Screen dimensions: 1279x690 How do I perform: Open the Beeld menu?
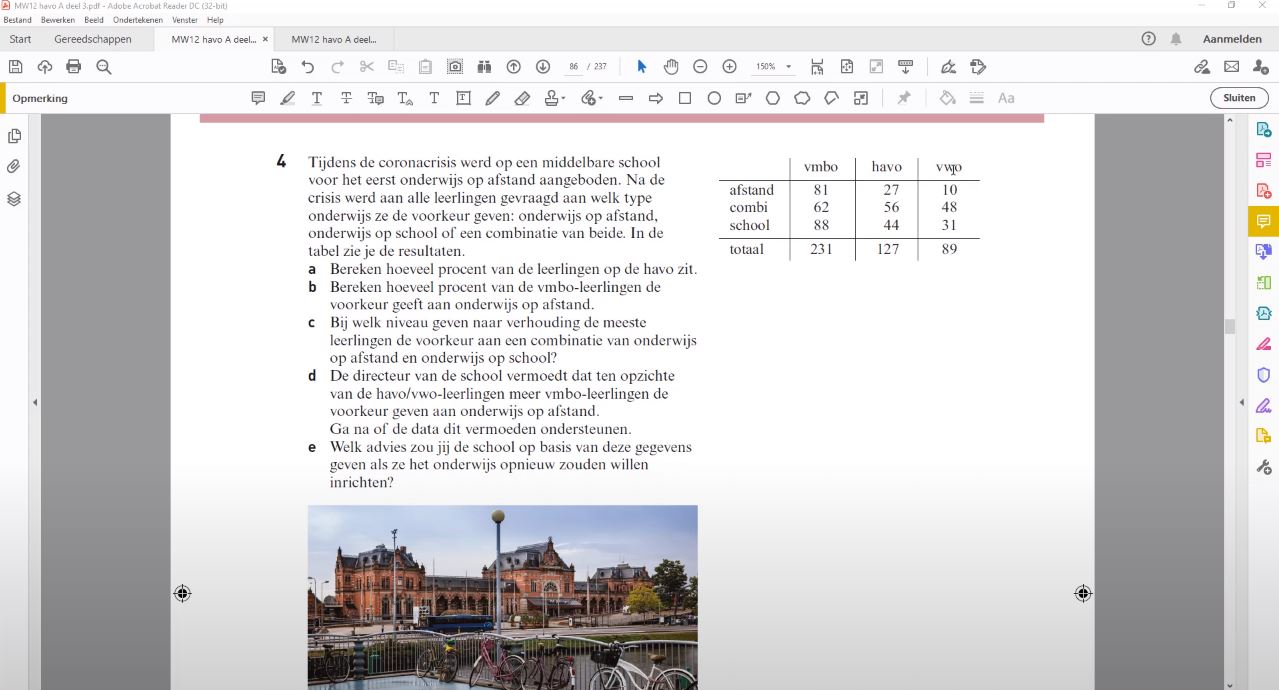tap(94, 20)
